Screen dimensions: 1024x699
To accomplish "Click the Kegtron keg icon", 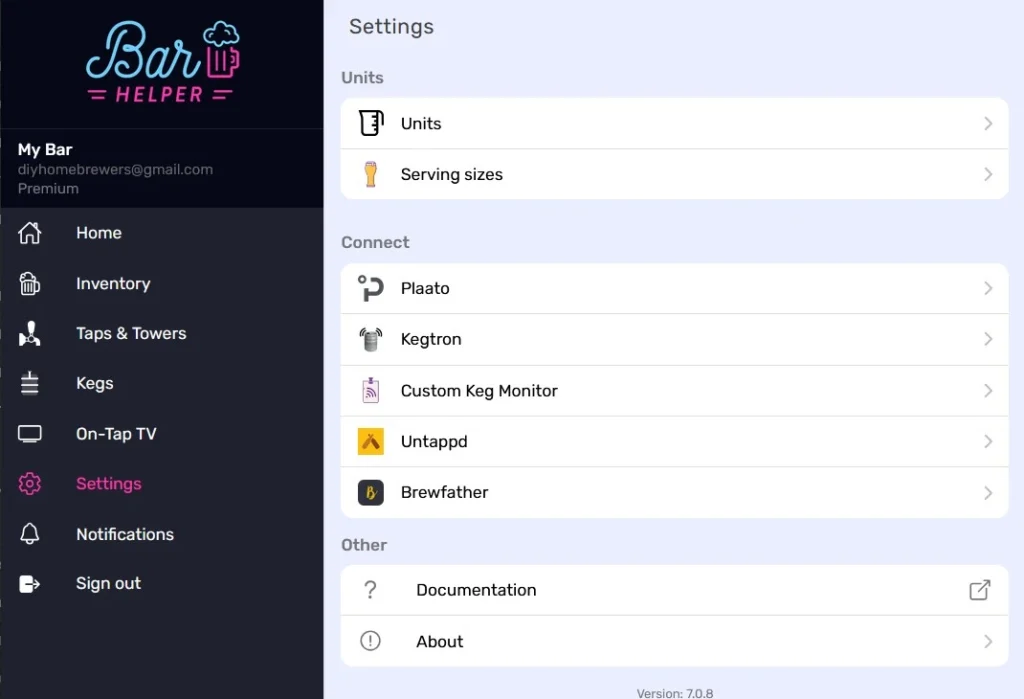I will [x=370, y=340].
